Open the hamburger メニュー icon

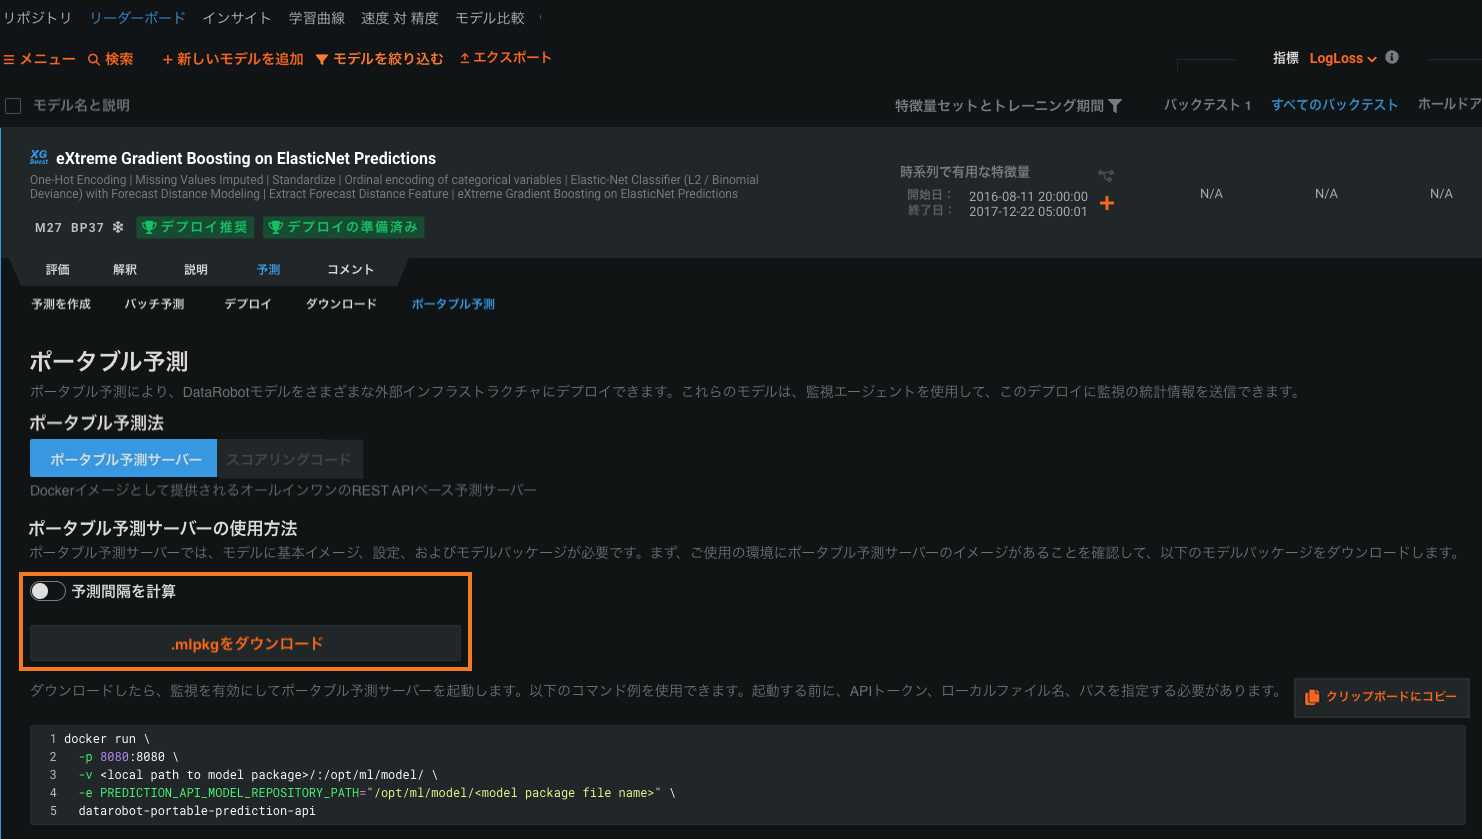(x=9, y=60)
